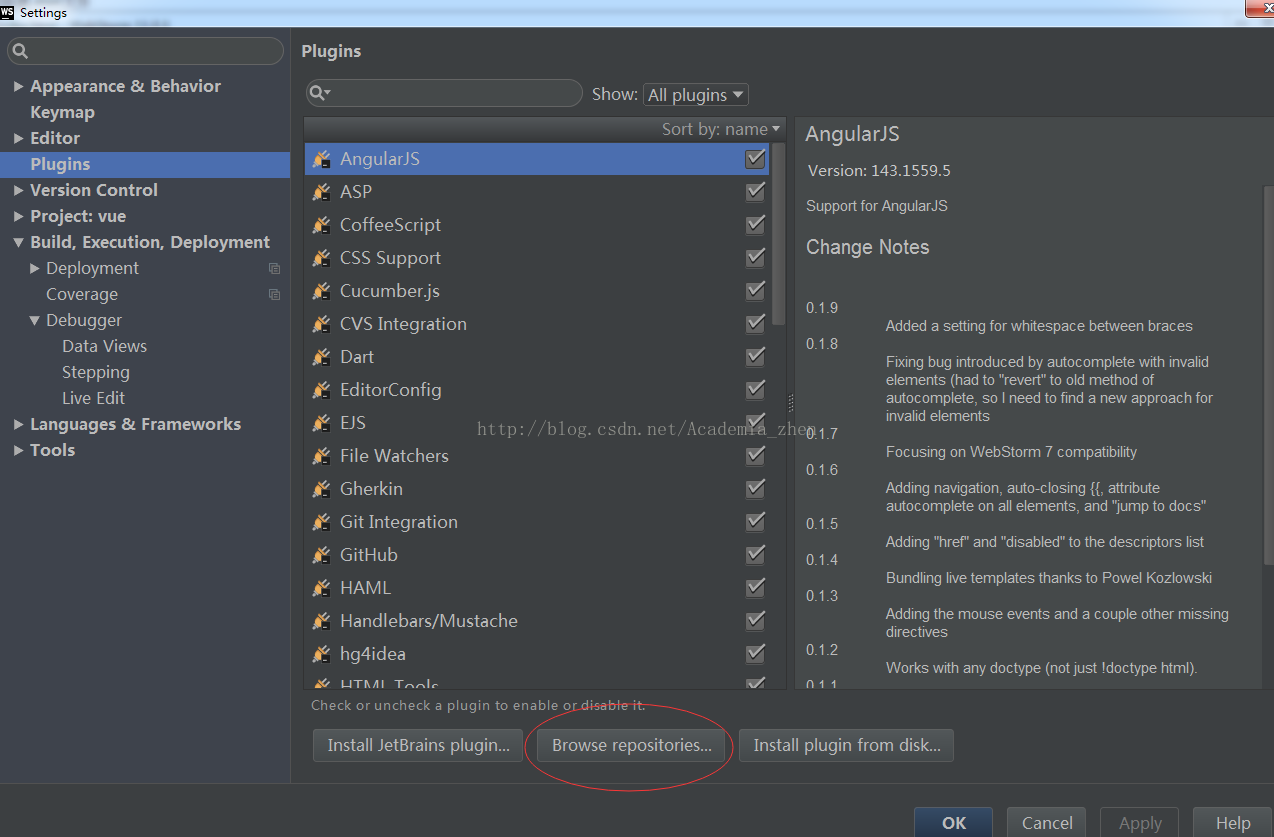
Task: Uncheck the Dart plugin checkbox
Action: tap(755, 357)
